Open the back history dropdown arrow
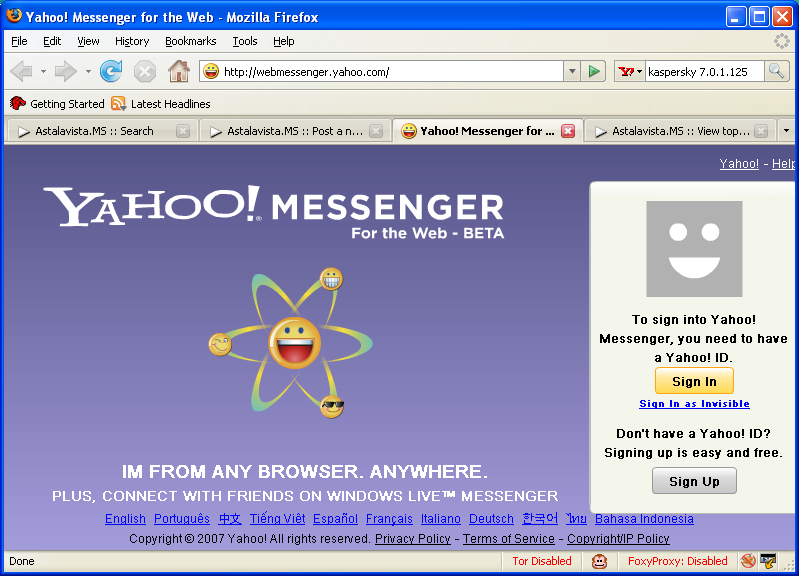799x576 pixels. point(43,71)
